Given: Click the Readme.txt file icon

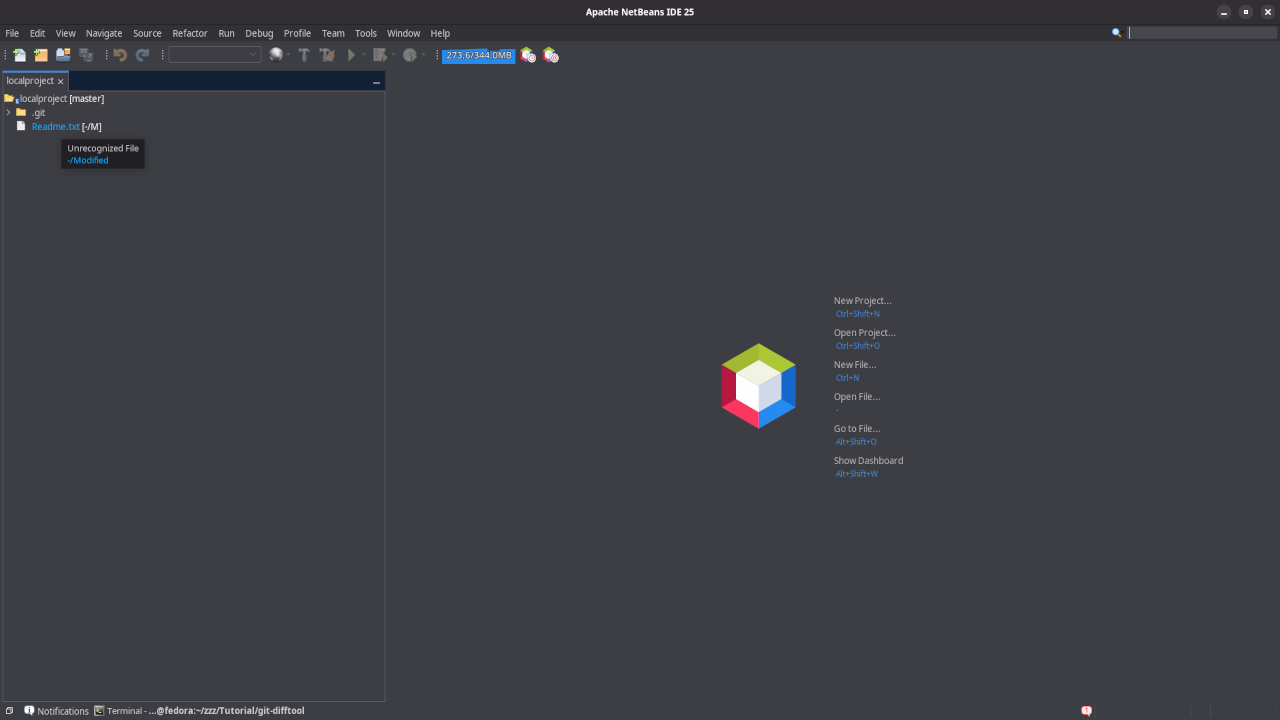Looking at the screenshot, I should (21, 126).
